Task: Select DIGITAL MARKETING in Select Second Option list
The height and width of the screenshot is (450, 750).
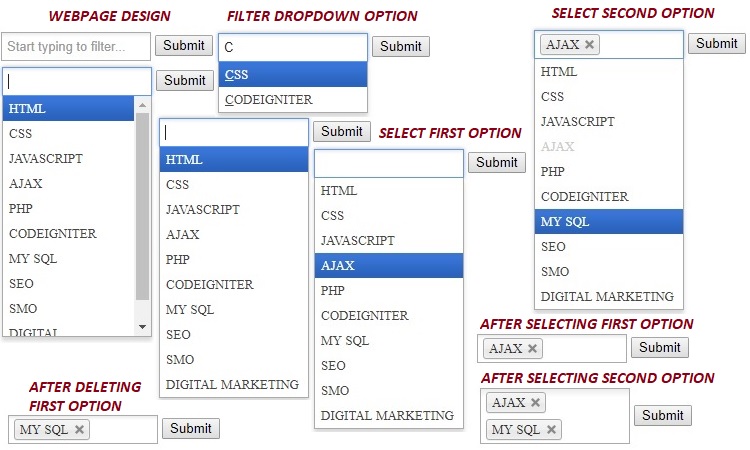Action: (x=607, y=297)
